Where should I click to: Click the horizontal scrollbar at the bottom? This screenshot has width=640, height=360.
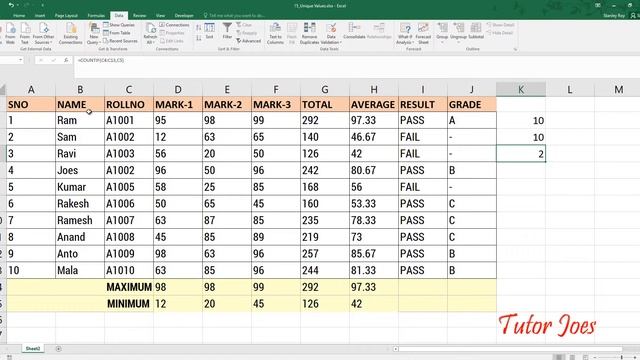tap(510, 349)
